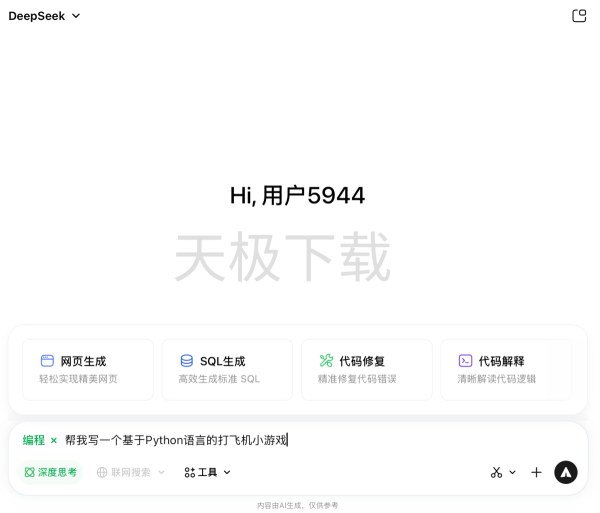This screenshot has height=513, width=600.
Task: Toggle 深度思考 deep thinking mode
Action: [x=51, y=472]
